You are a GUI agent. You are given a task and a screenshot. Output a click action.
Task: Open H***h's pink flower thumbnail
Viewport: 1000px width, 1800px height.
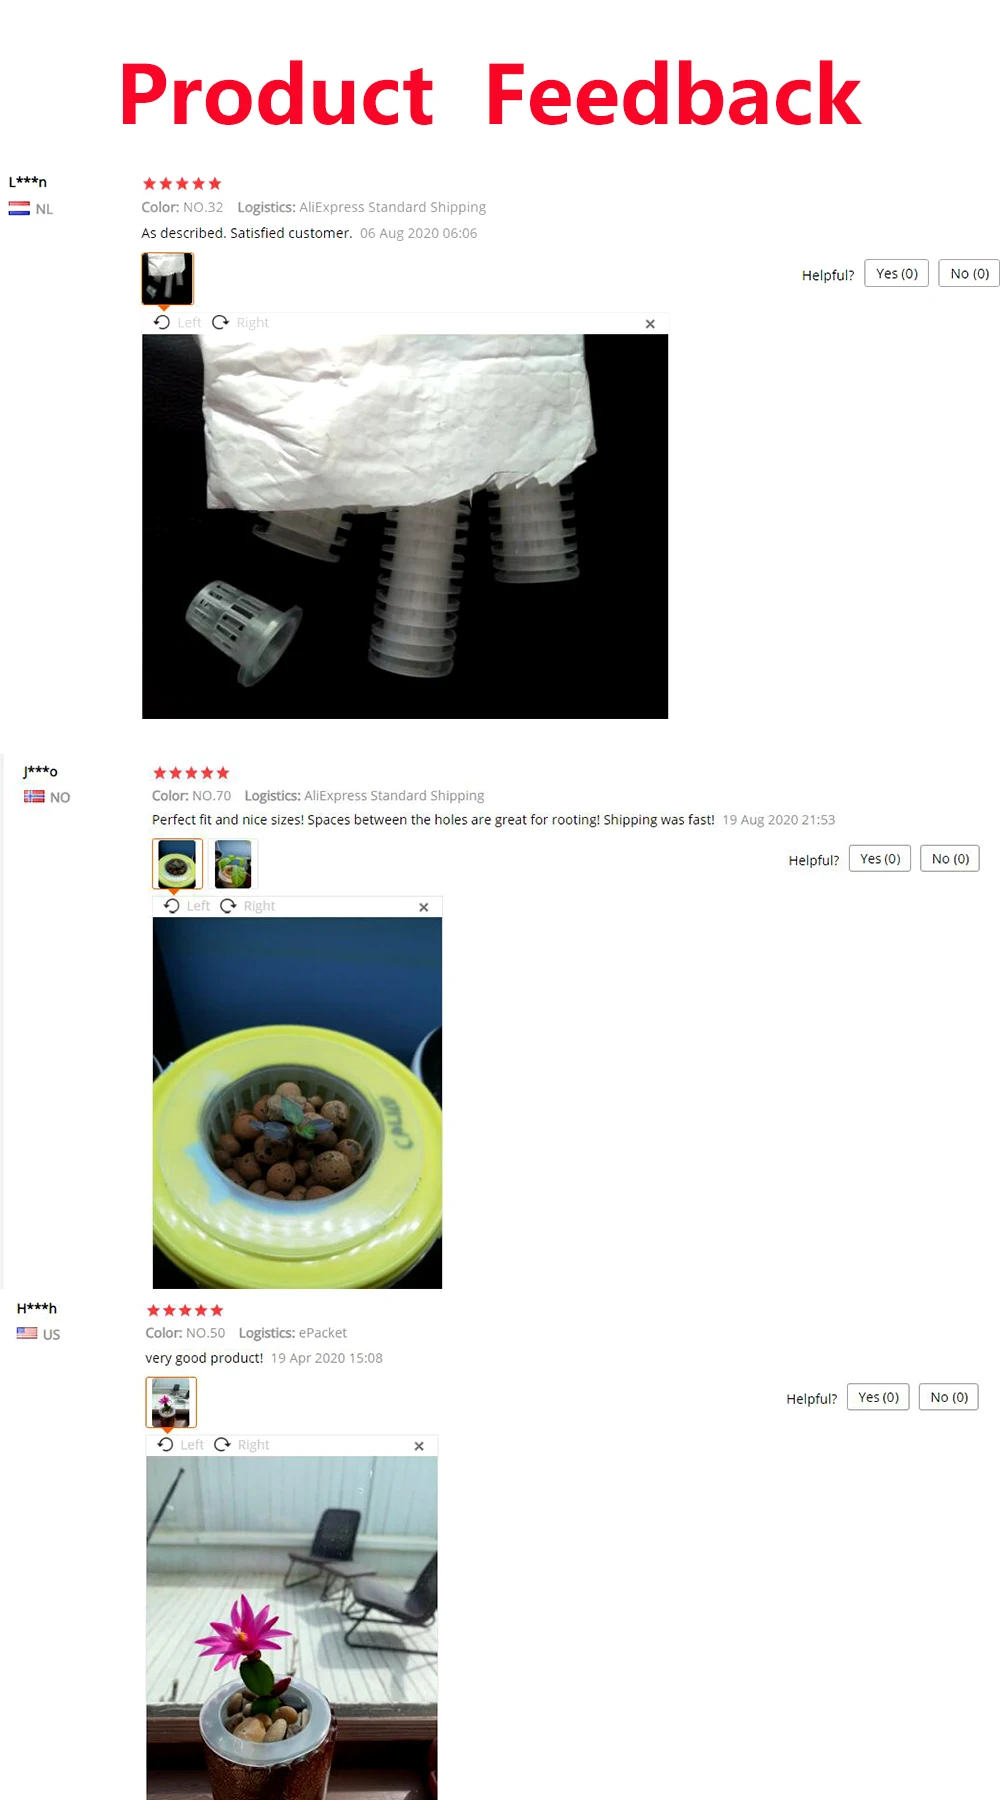(x=171, y=1402)
